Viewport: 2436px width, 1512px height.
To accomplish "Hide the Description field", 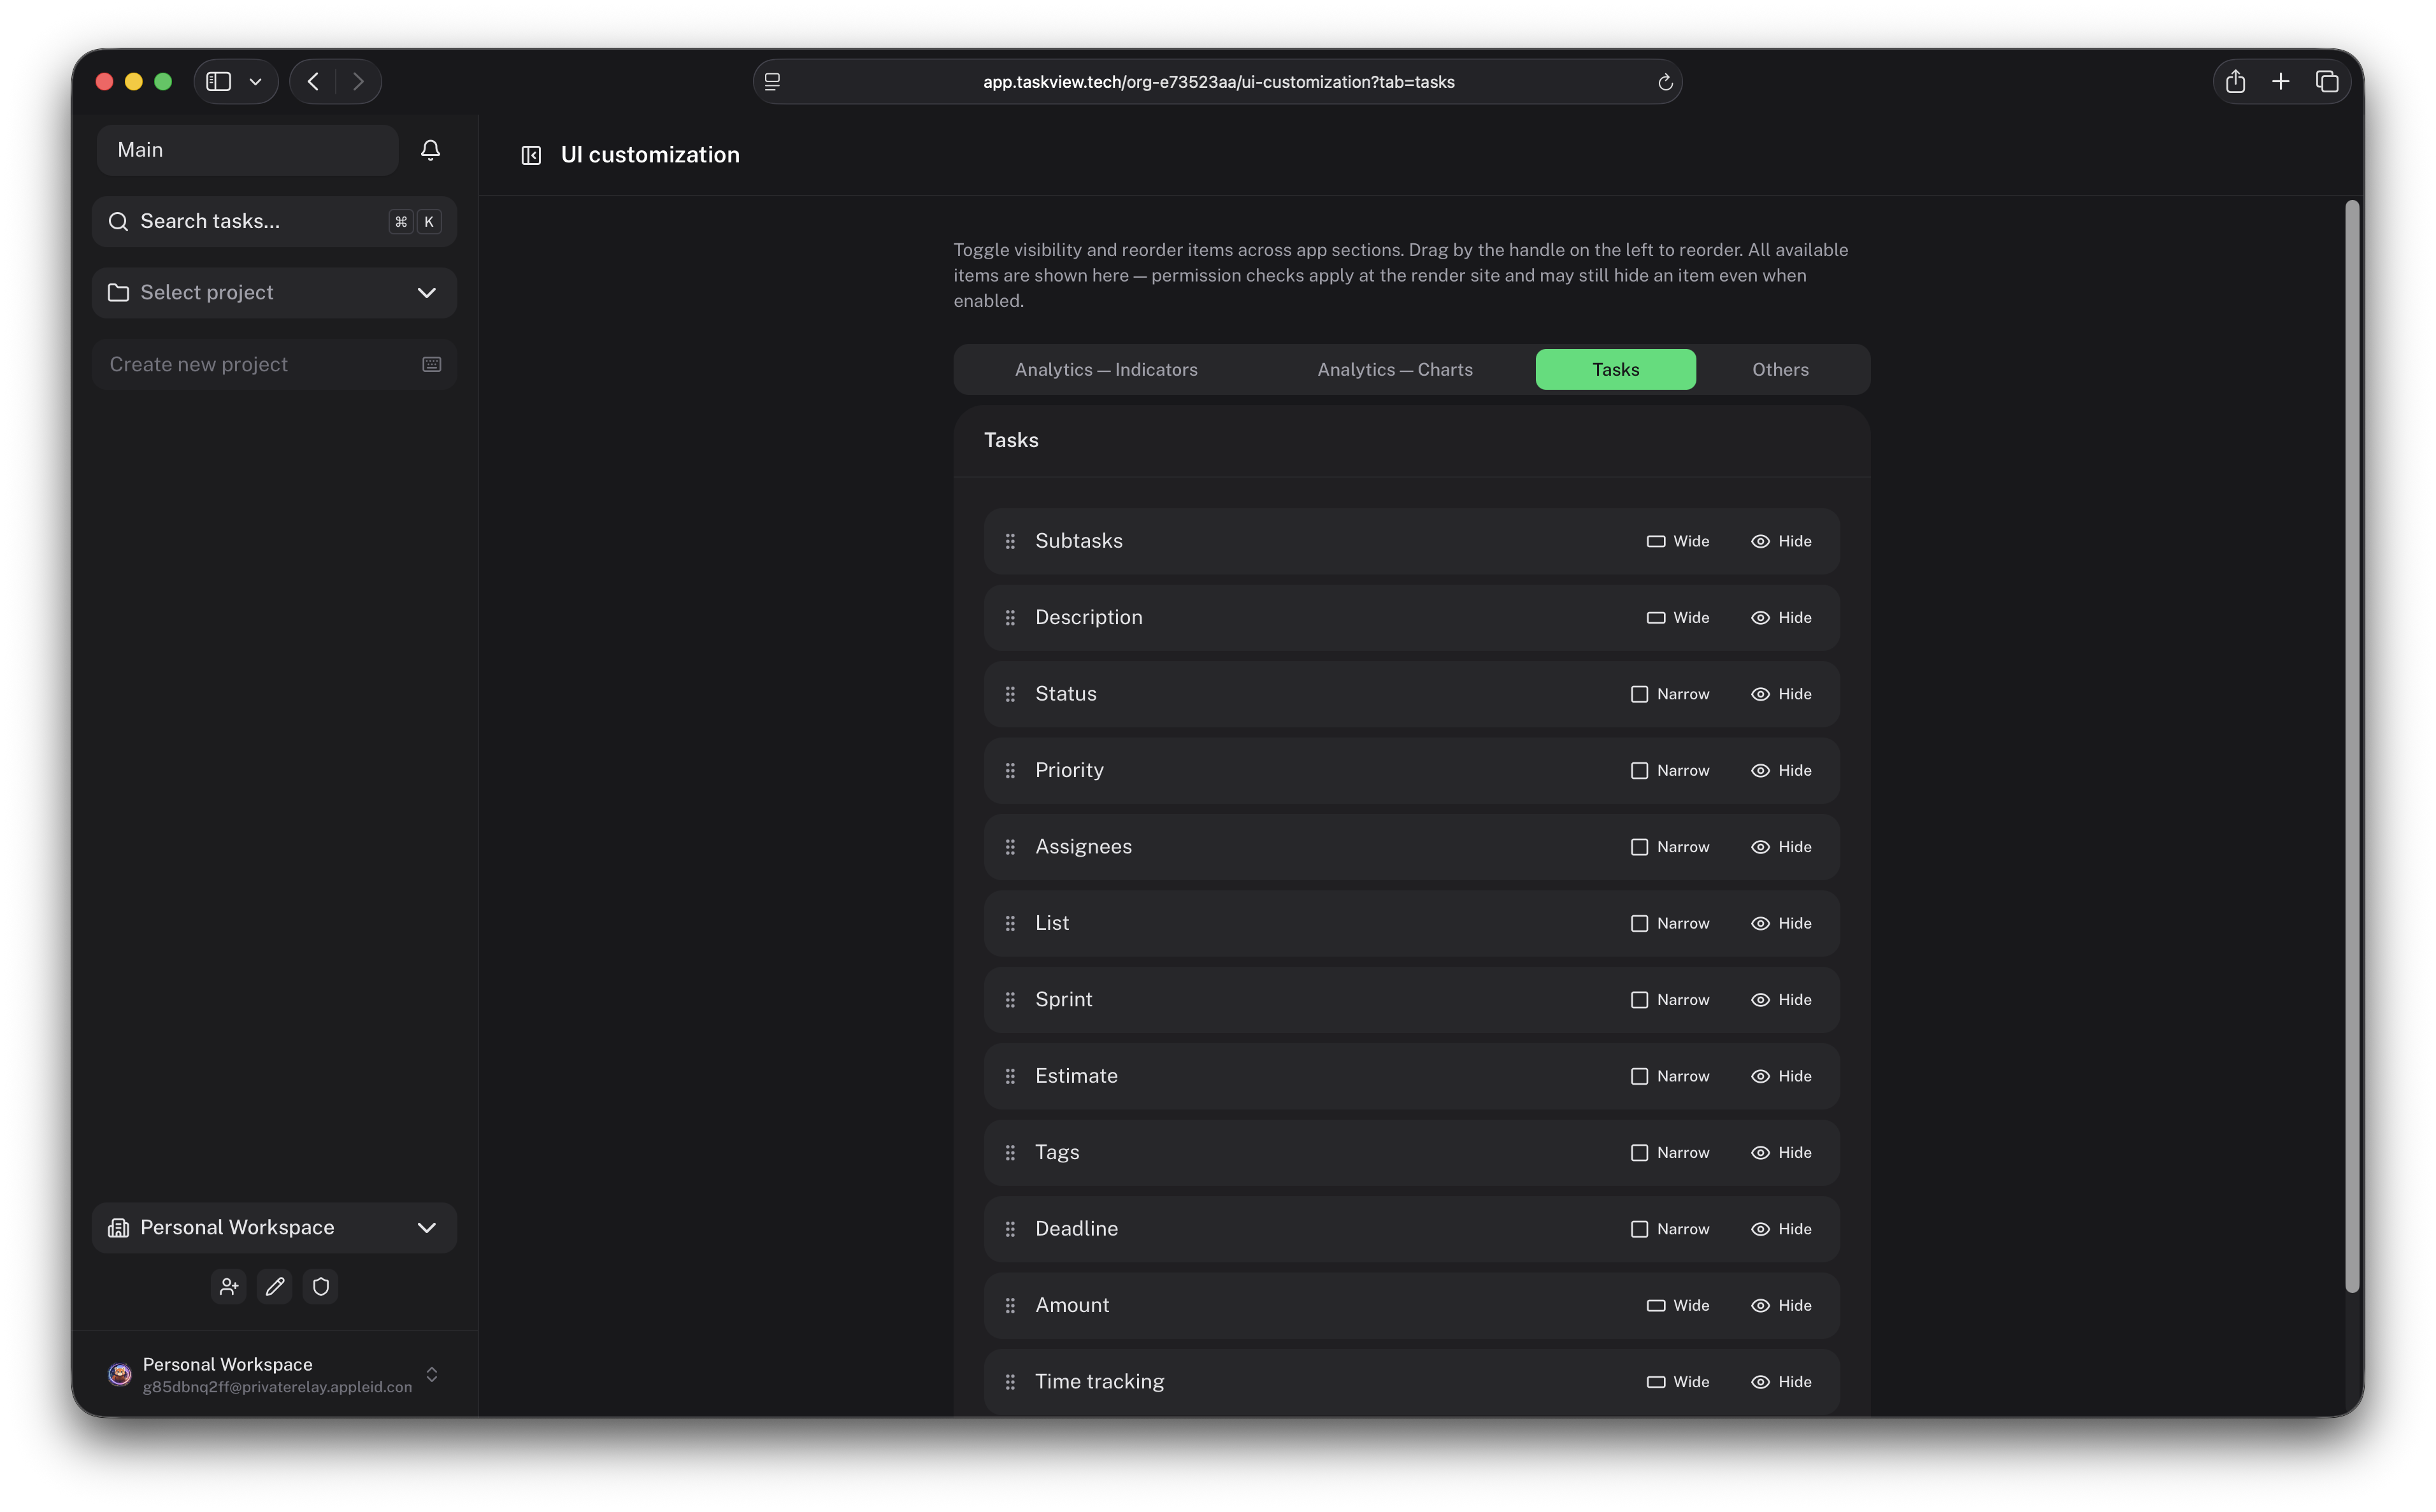I will [1781, 618].
